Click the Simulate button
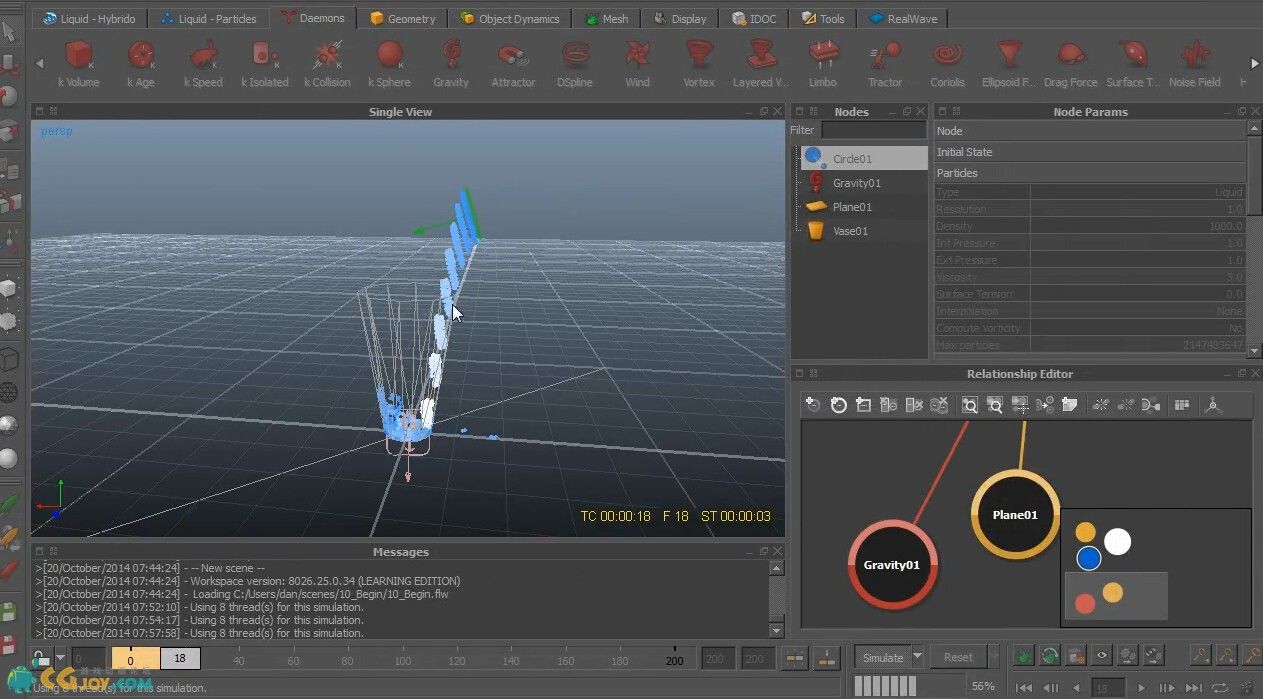The height and width of the screenshot is (699, 1263). coord(883,657)
